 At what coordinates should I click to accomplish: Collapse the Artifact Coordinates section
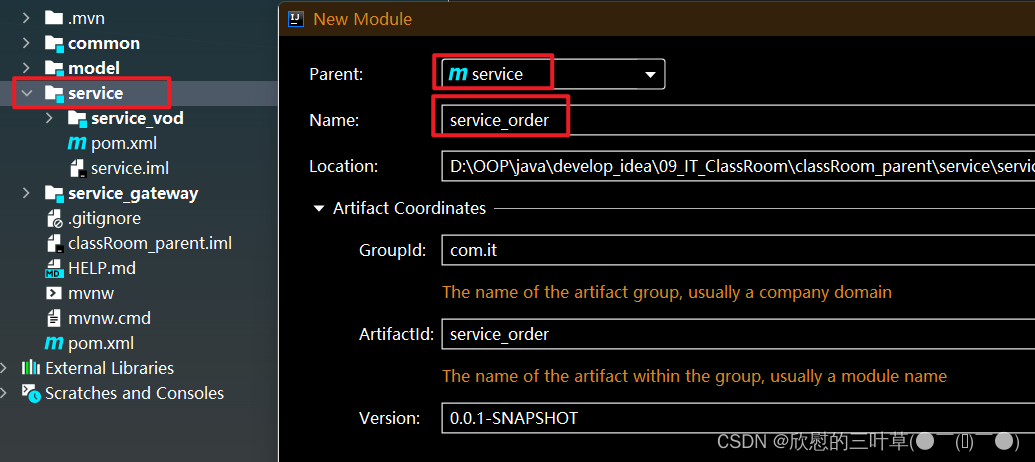click(319, 209)
